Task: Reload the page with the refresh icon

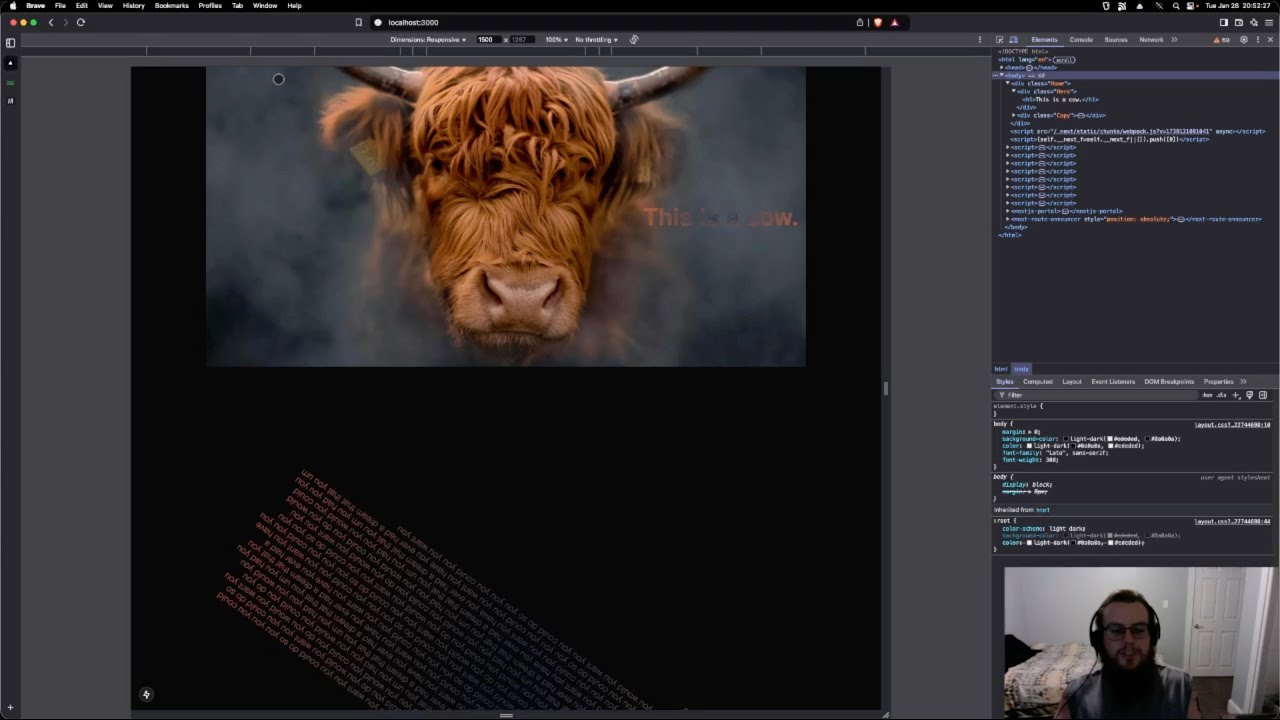Action: 81,22
